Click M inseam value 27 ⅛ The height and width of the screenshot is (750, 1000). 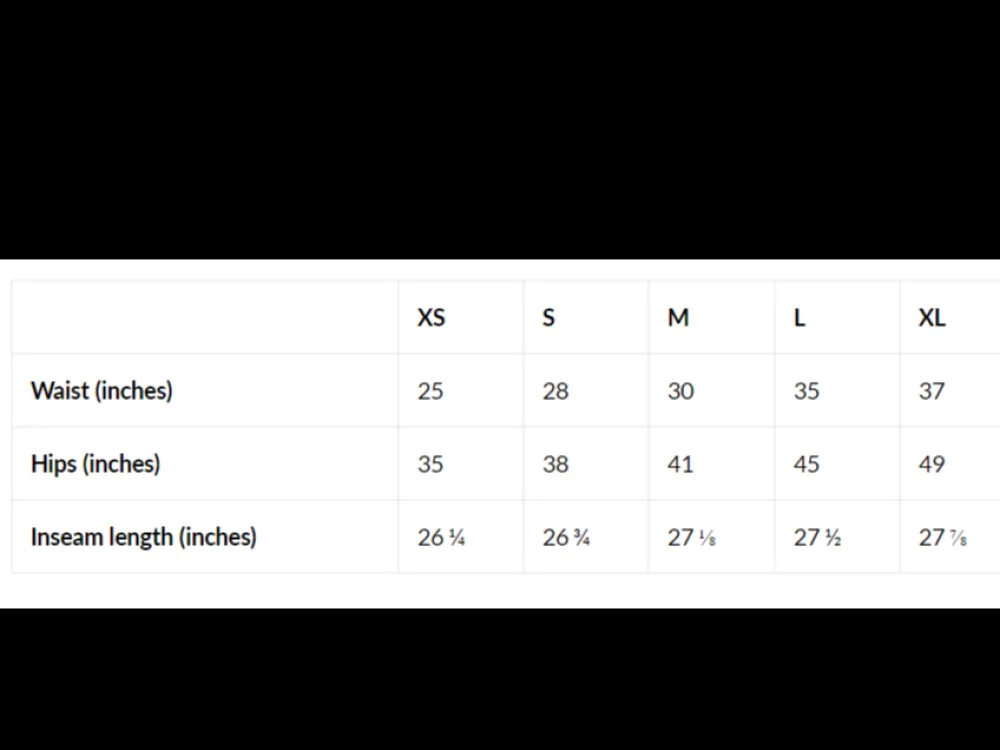coord(692,538)
